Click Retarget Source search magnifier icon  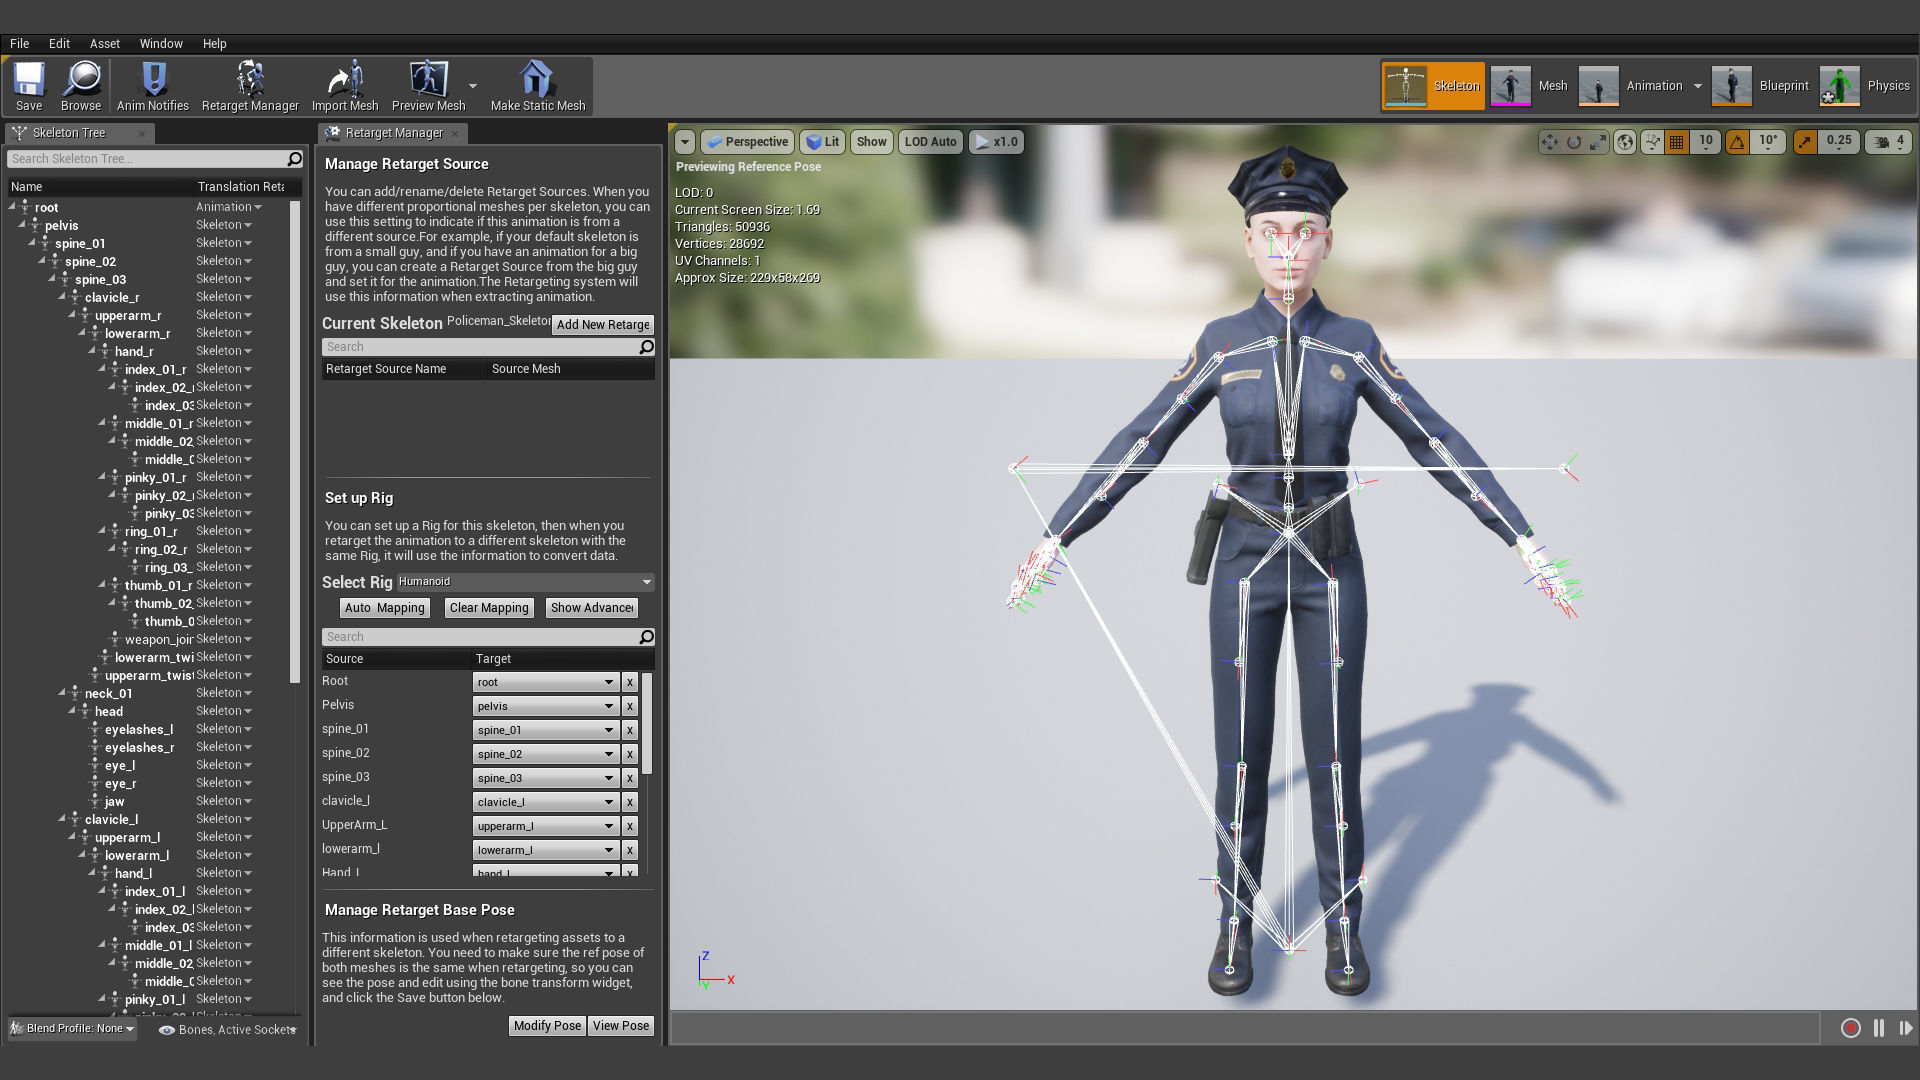(646, 347)
